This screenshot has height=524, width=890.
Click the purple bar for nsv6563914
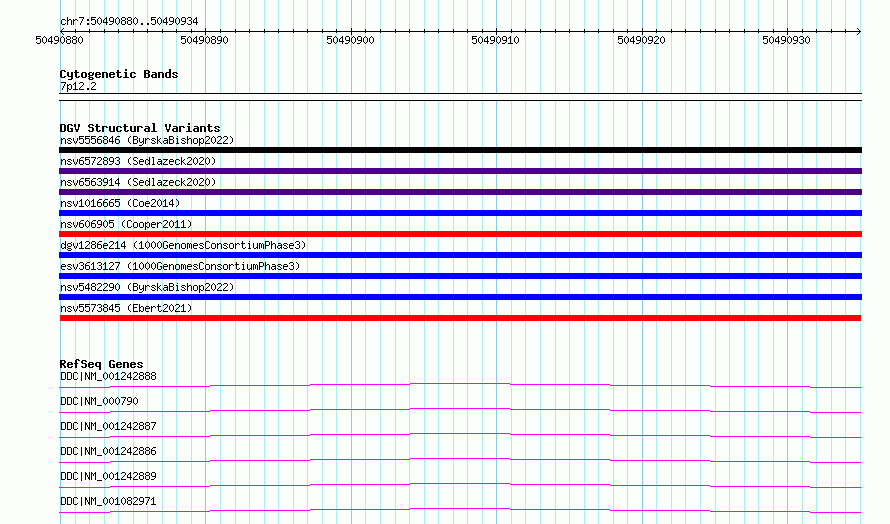(460, 192)
